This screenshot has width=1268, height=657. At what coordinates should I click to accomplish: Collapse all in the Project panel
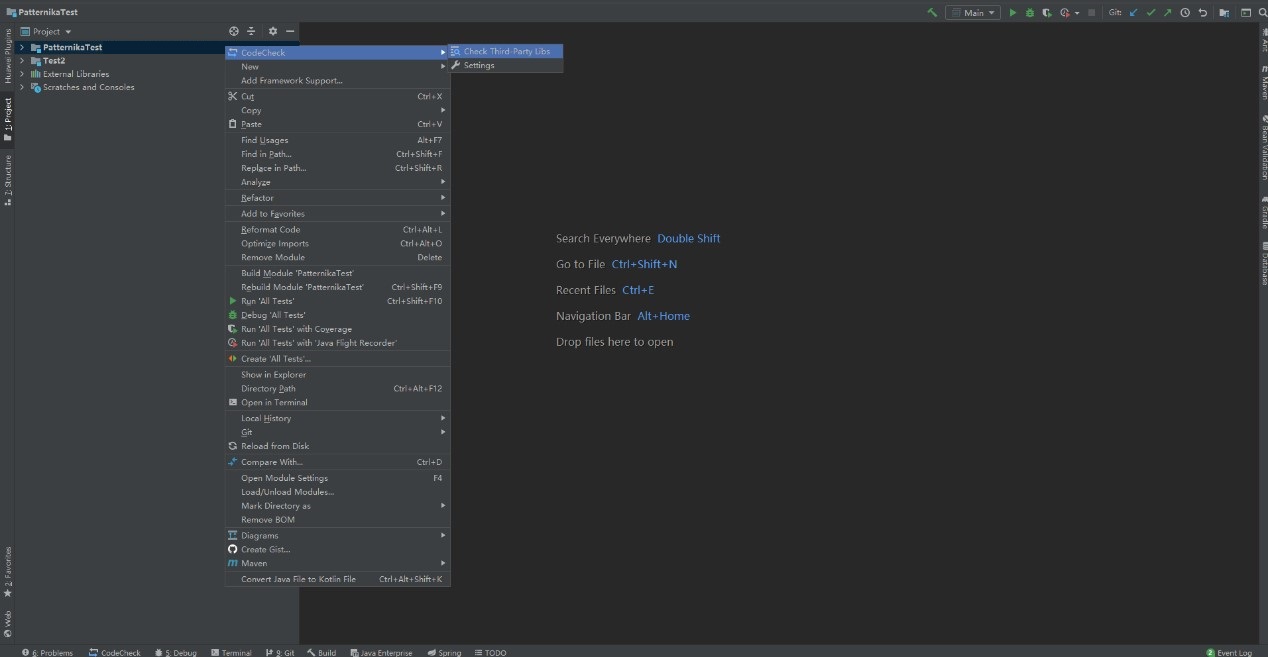click(x=251, y=32)
